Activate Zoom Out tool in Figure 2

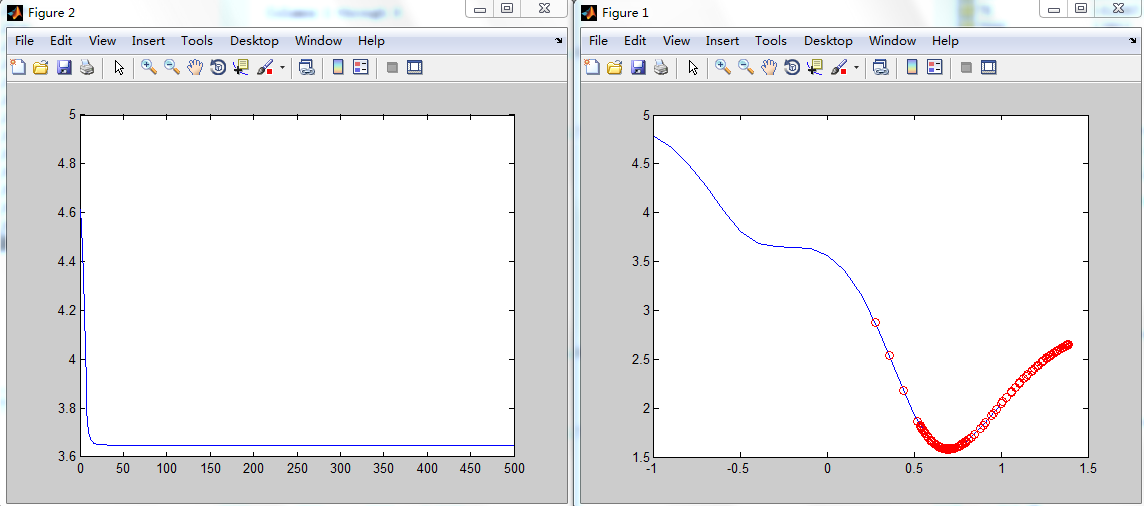click(171, 68)
